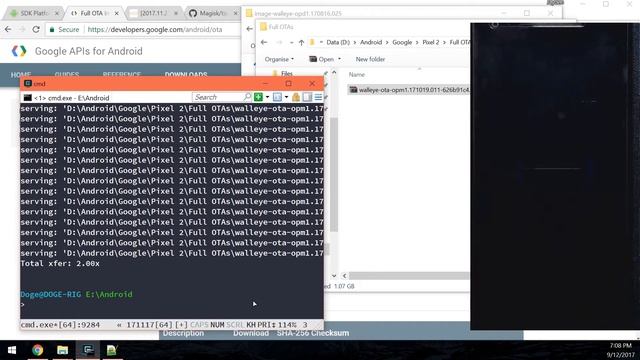Click the Explorer horizontal scrollbar track
The width and height of the screenshot is (640, 360).
pos(409,276)
